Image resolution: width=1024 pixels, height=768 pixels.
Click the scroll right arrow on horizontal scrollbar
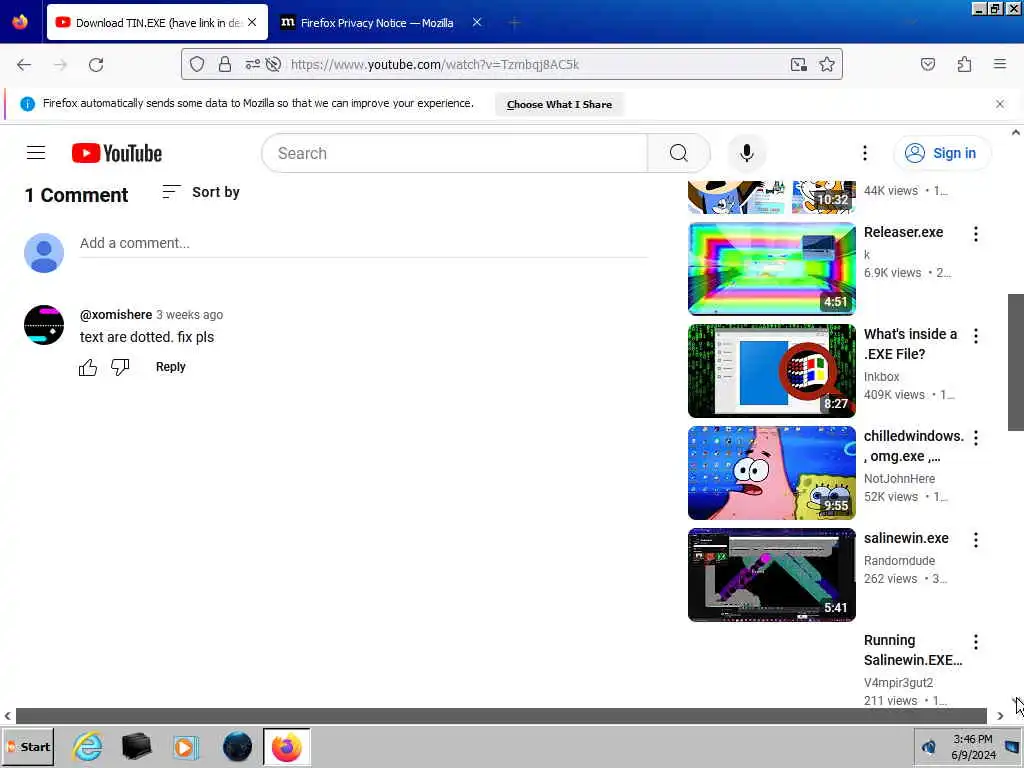pyautogui.click(x=1000, y=716)
